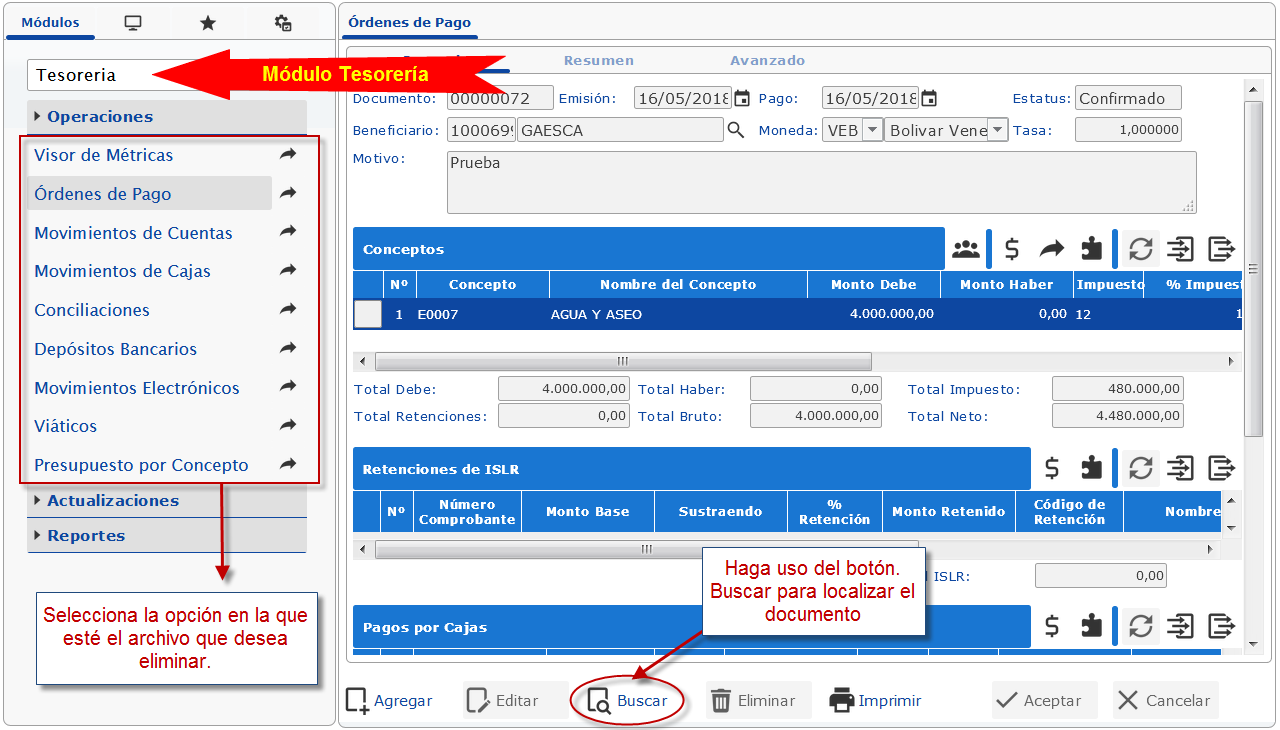The width and height of the screenshot is (1280, 730).
Task: Open Viáticos option
Action: 66,426
